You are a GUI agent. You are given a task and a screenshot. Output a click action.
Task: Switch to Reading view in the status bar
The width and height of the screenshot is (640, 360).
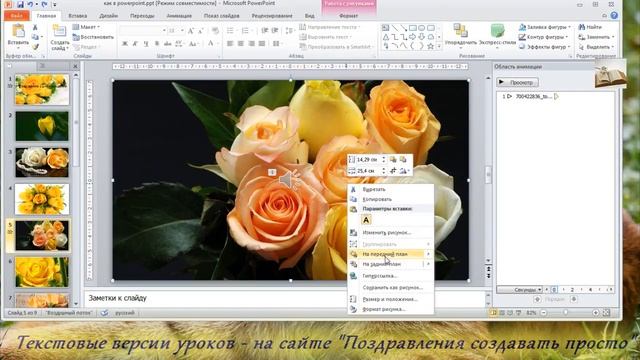(x=510, y=313)
